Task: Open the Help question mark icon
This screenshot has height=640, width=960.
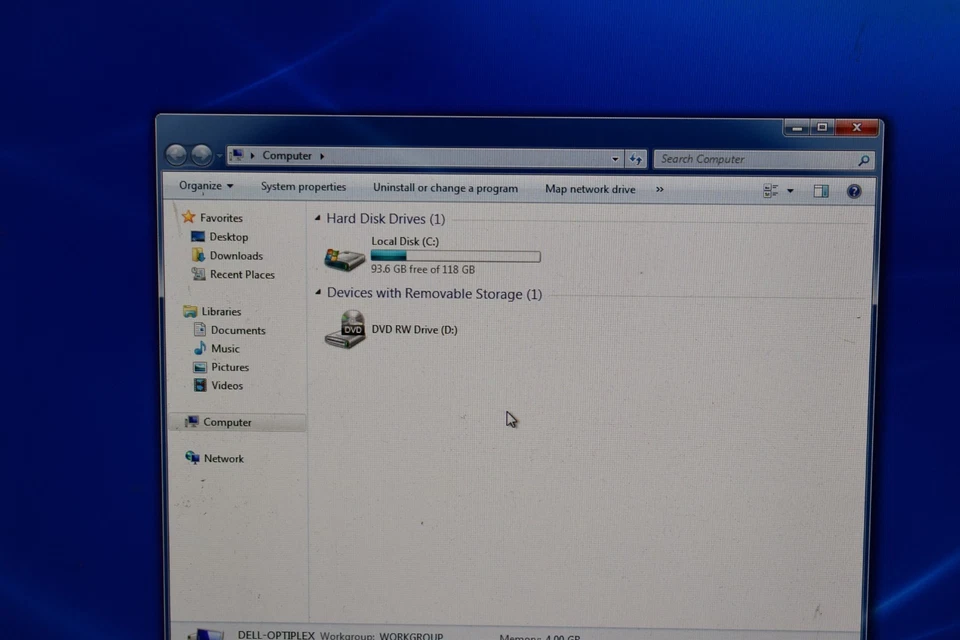Action: click(853, 190)
